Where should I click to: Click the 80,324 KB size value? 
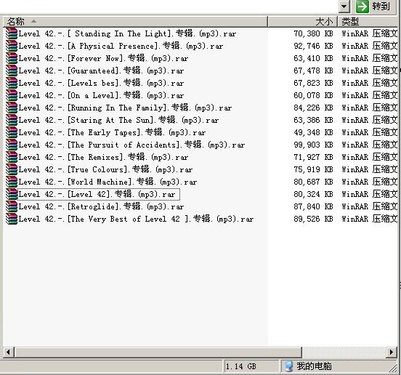[x=313, y=194]
